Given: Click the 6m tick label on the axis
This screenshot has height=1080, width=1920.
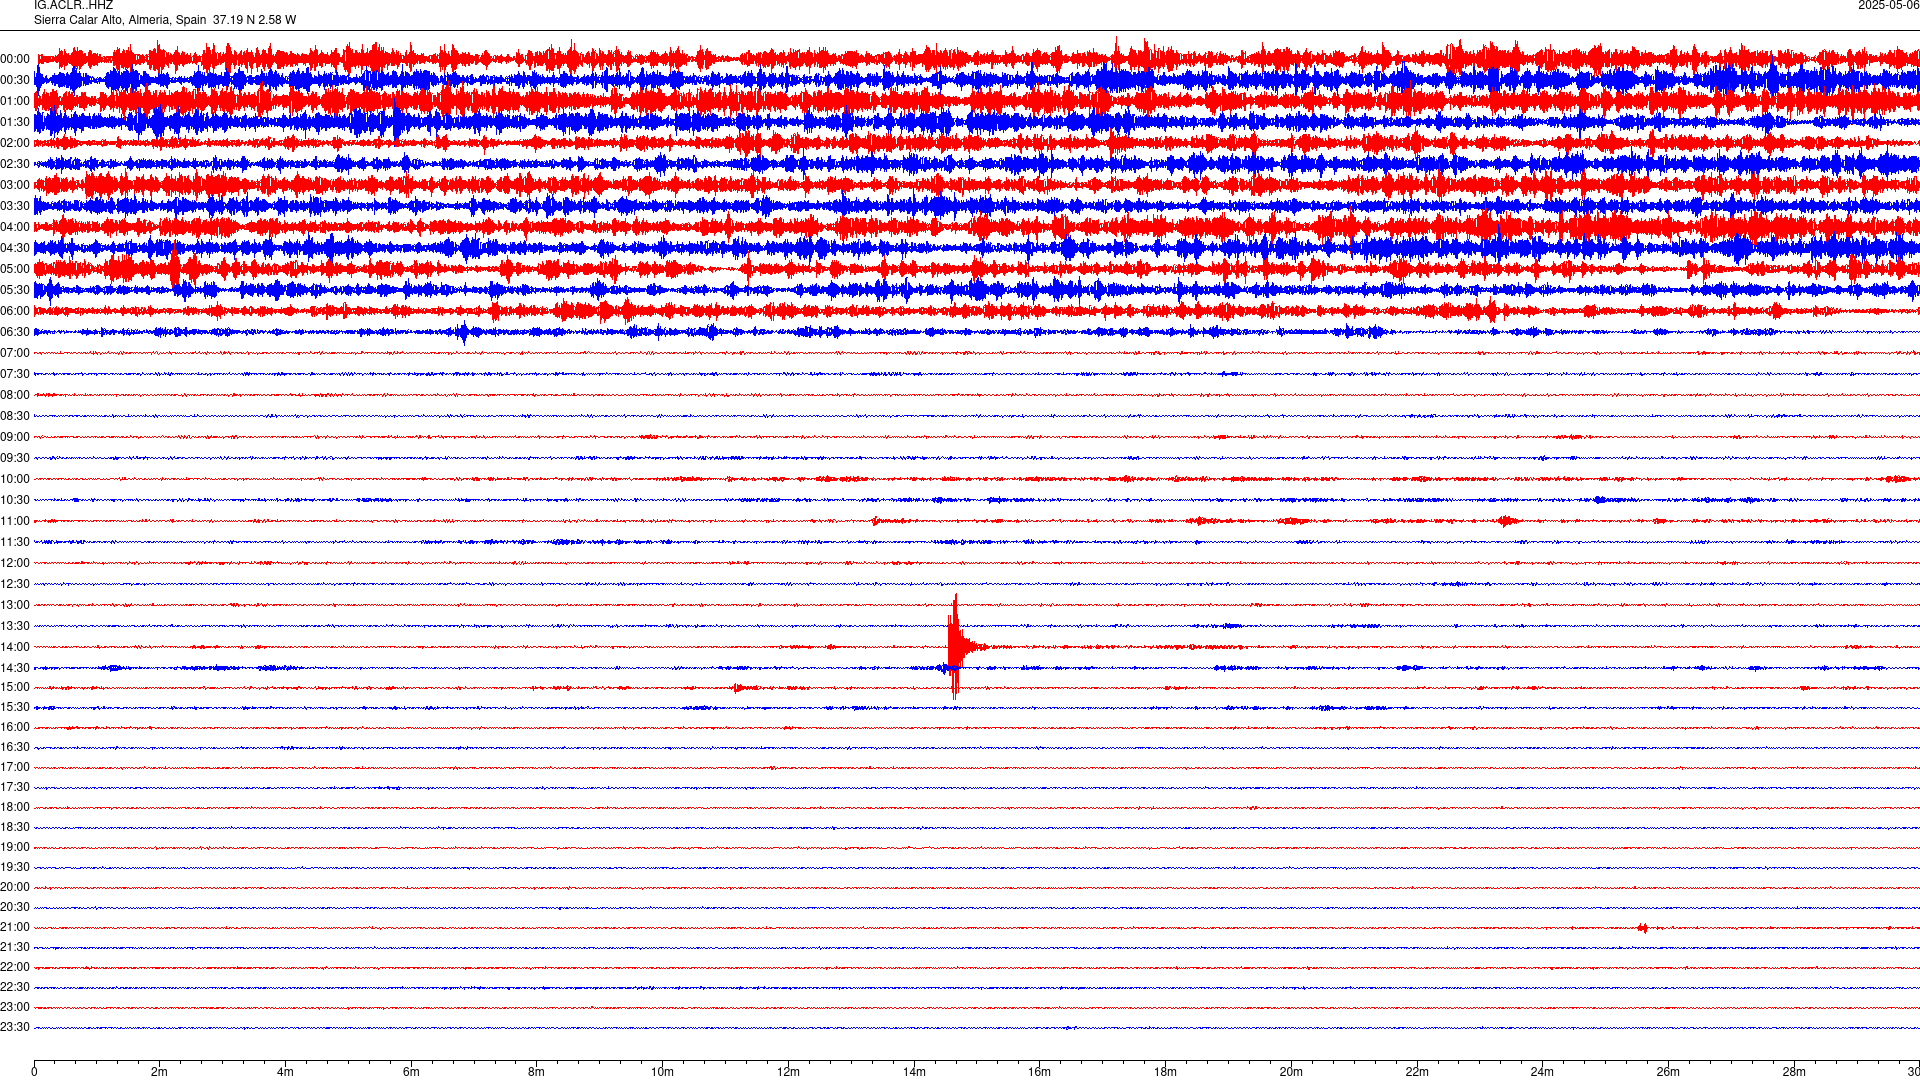Looking at the screenshot, I should [x=411, y=1072].
